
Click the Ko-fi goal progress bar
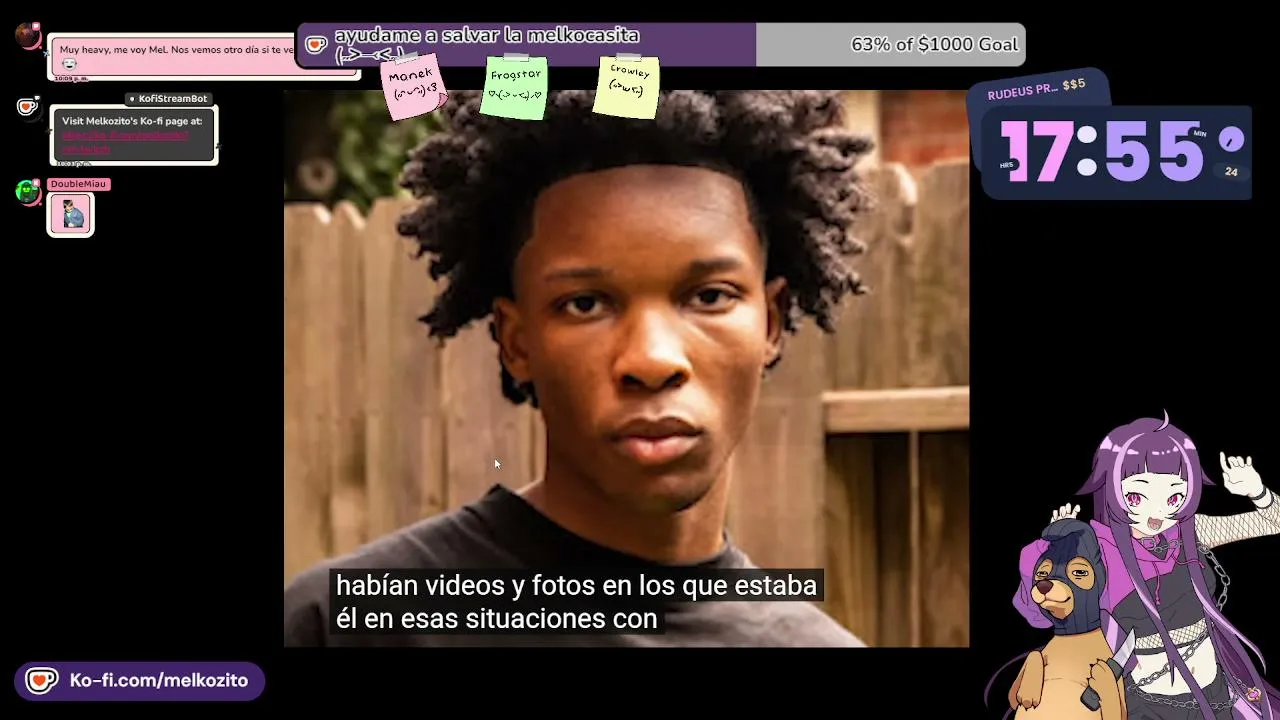[x=661, y=45]
